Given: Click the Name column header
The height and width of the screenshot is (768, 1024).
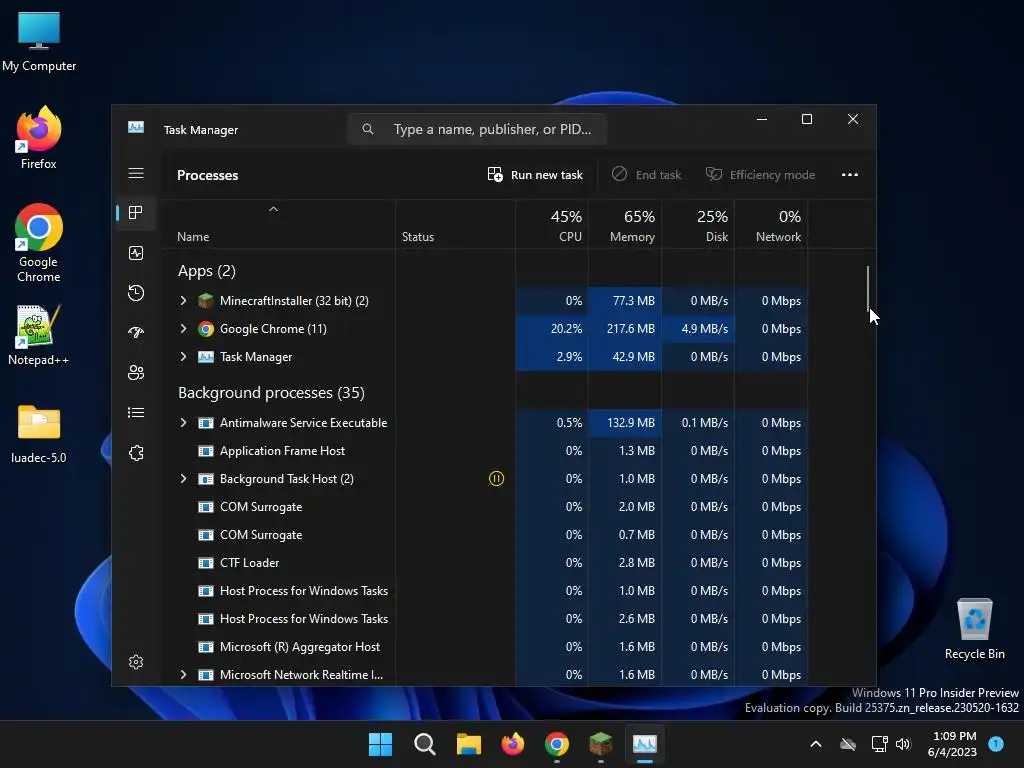Looking at the screenshot, I should (x=278, y=225).
